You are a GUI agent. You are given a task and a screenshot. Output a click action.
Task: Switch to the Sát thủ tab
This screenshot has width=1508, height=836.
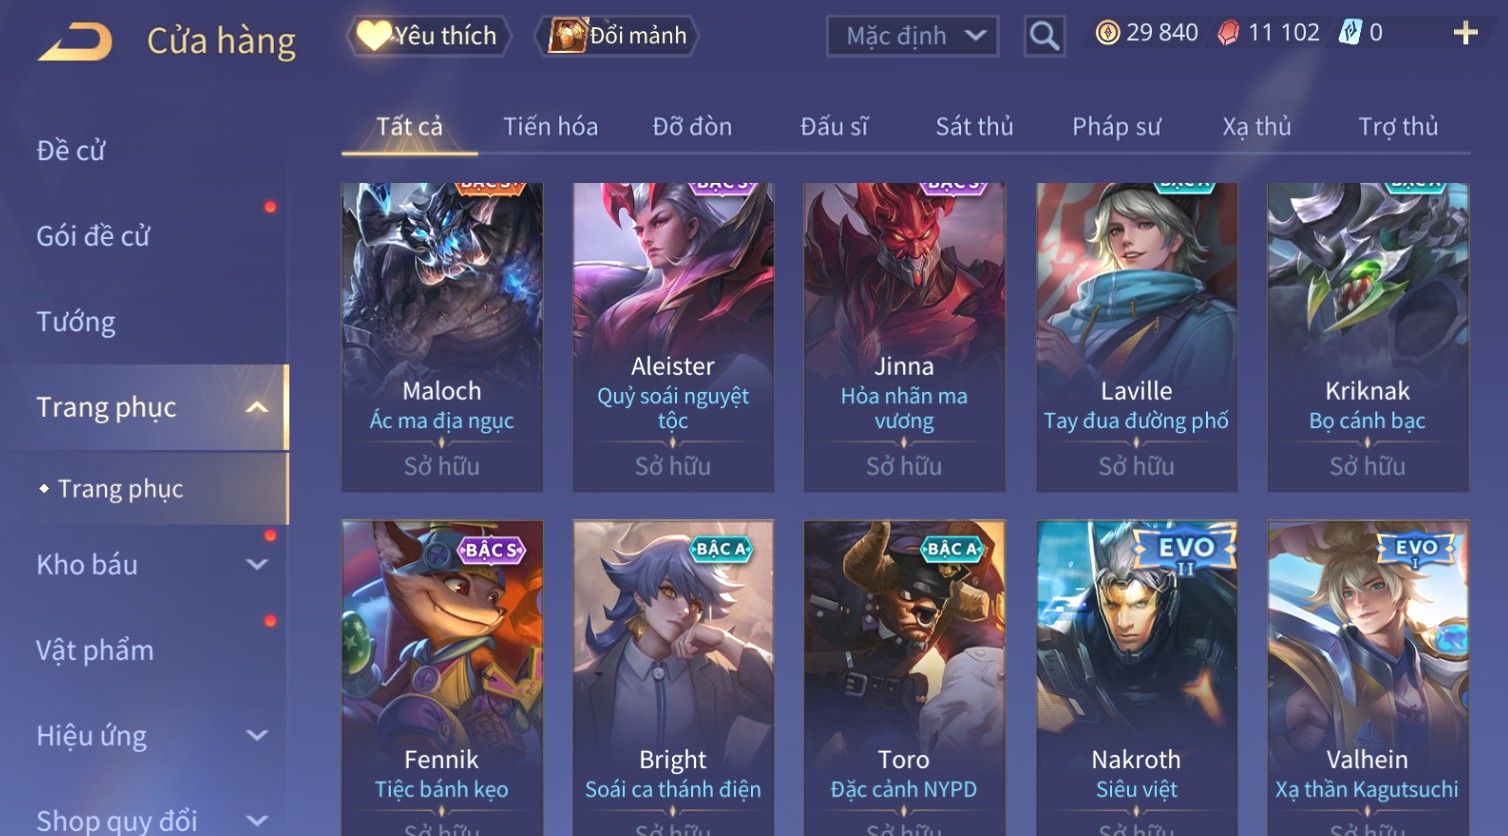click(974, 127)
